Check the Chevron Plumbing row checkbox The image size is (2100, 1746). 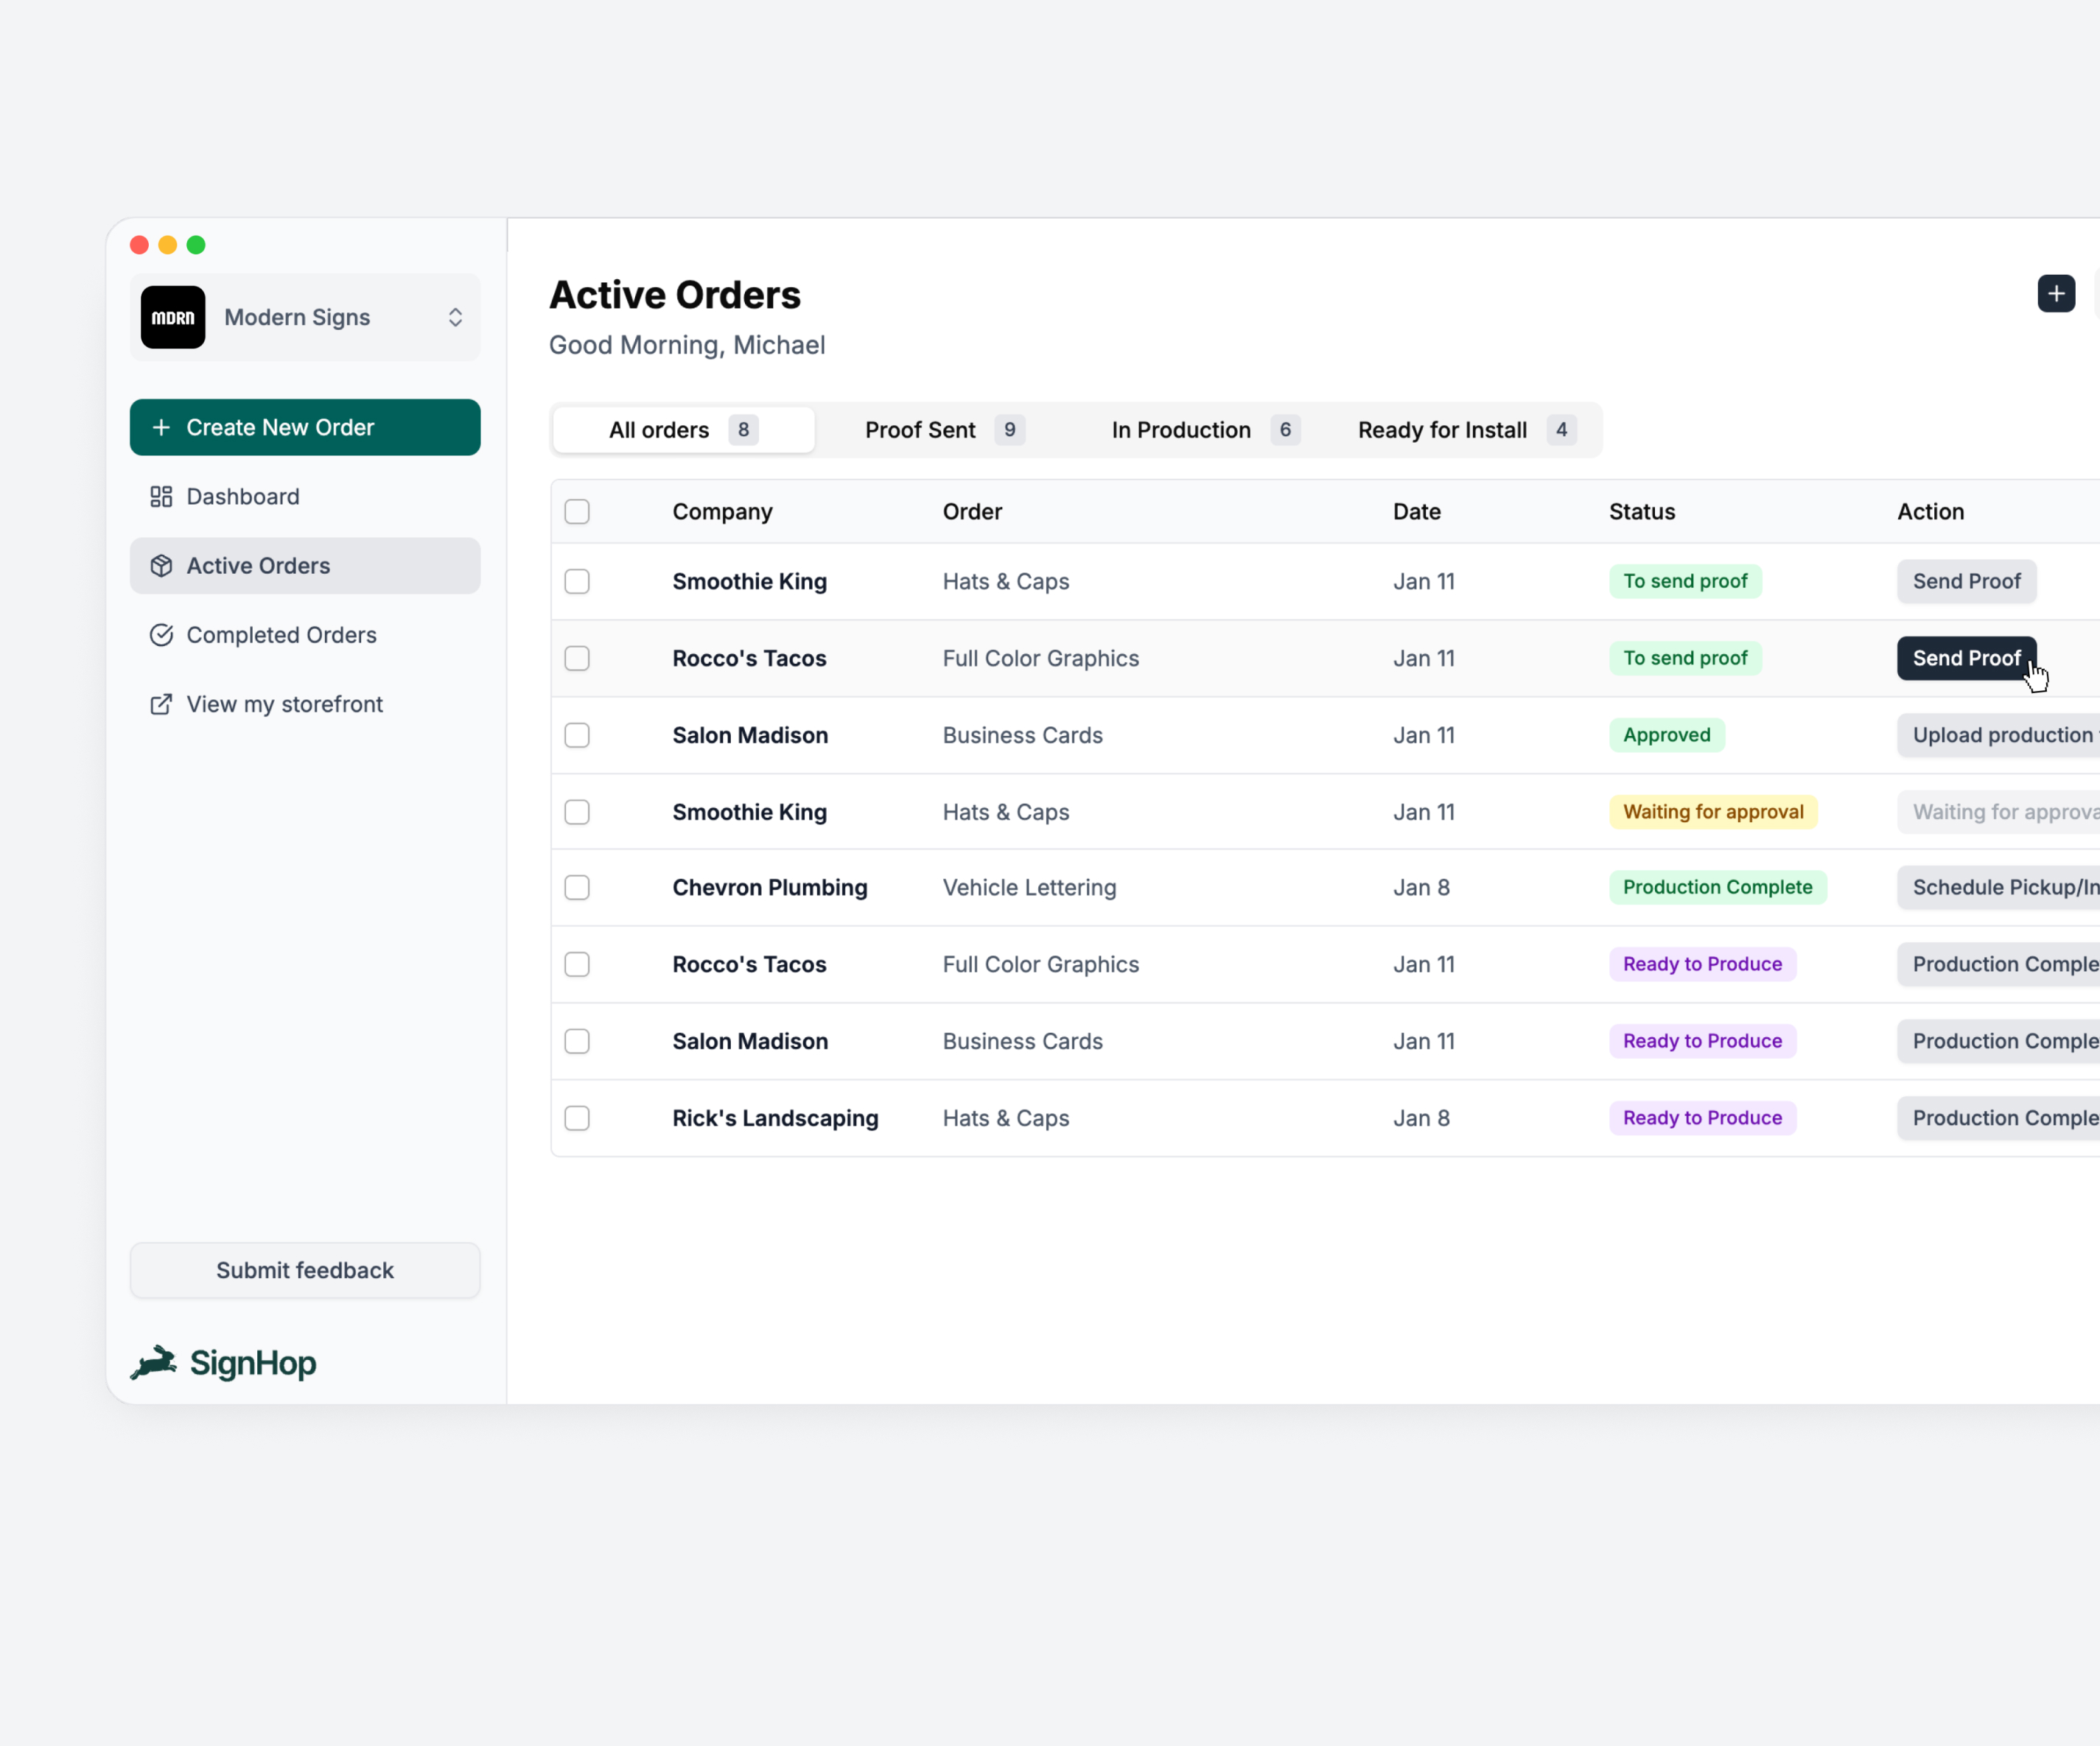point(577,888)
